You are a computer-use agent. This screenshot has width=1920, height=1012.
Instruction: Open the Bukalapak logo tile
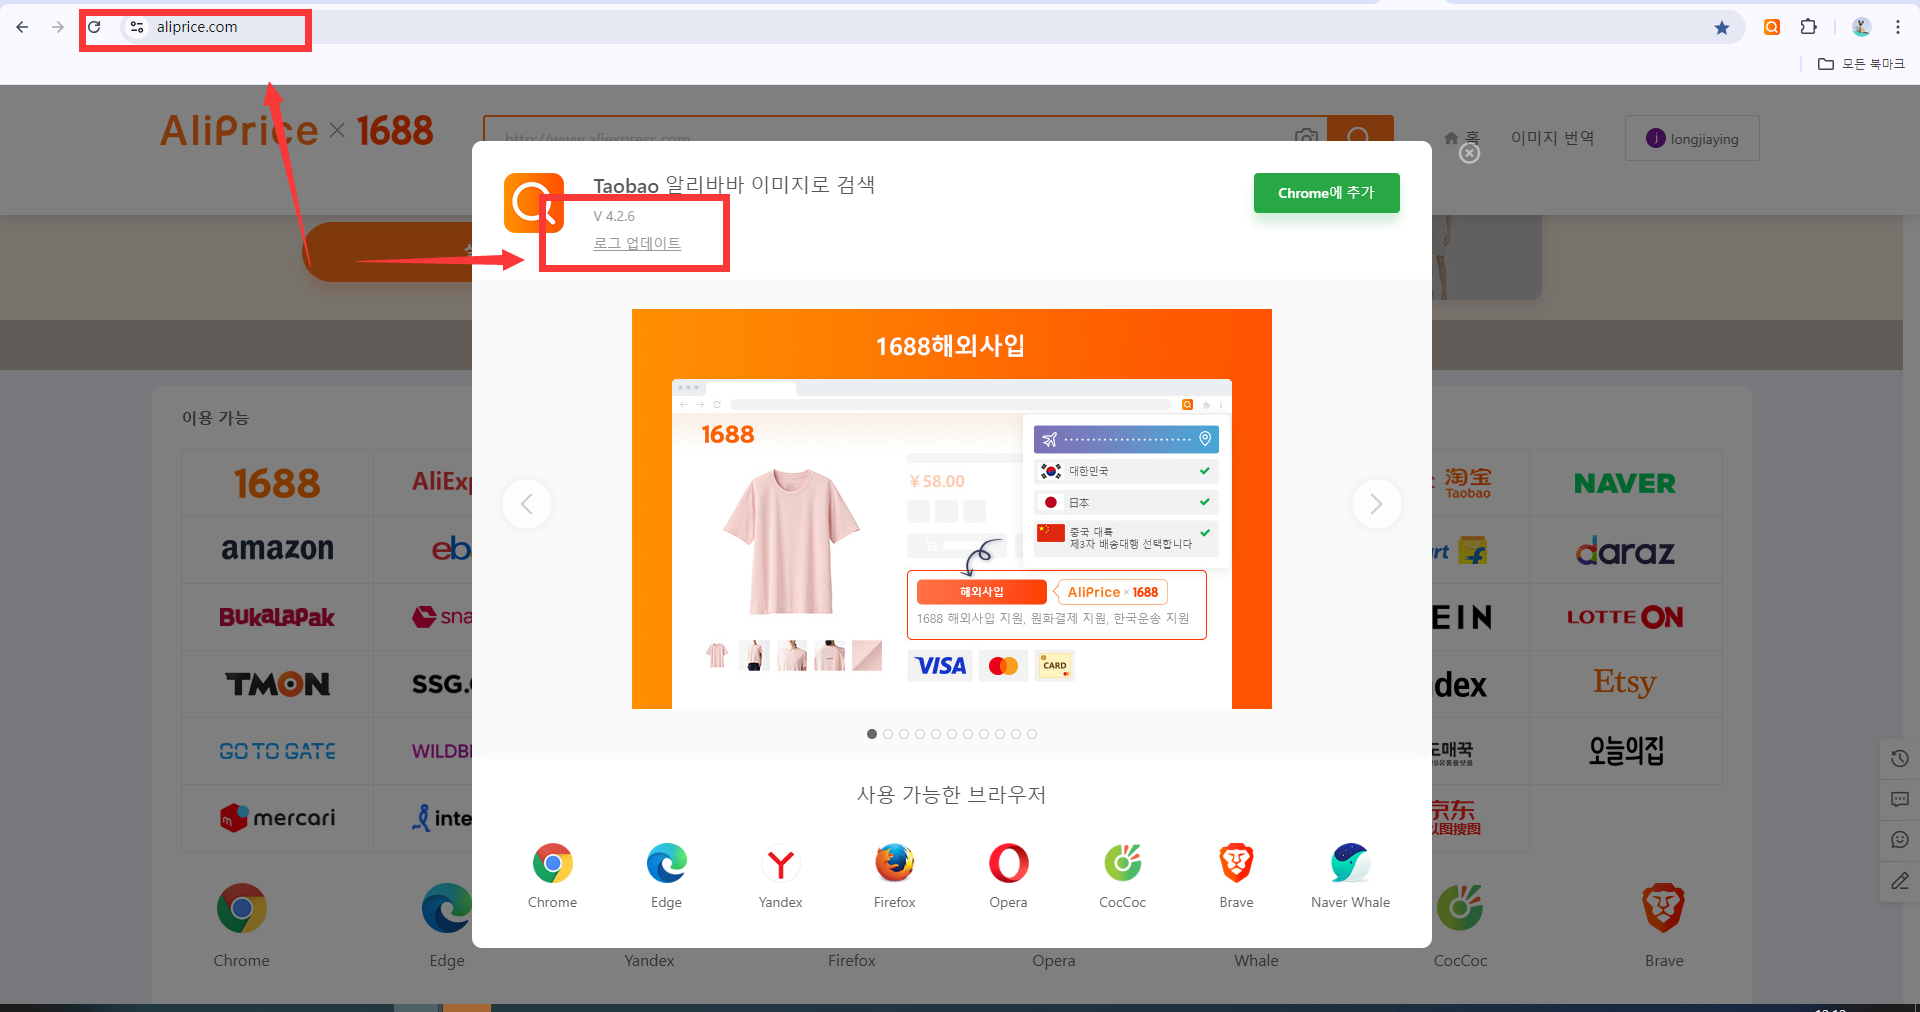click(x=277, y=617)
